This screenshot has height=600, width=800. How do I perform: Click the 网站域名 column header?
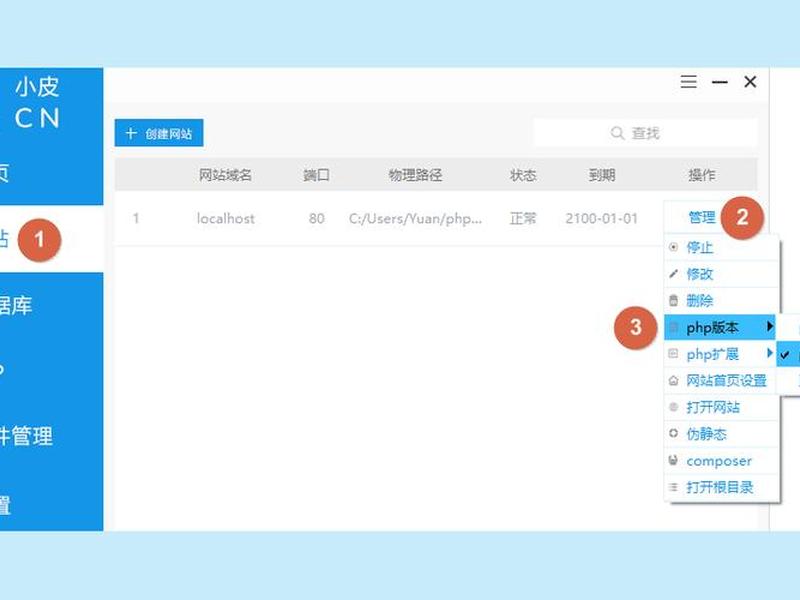[x=225, y=175]
